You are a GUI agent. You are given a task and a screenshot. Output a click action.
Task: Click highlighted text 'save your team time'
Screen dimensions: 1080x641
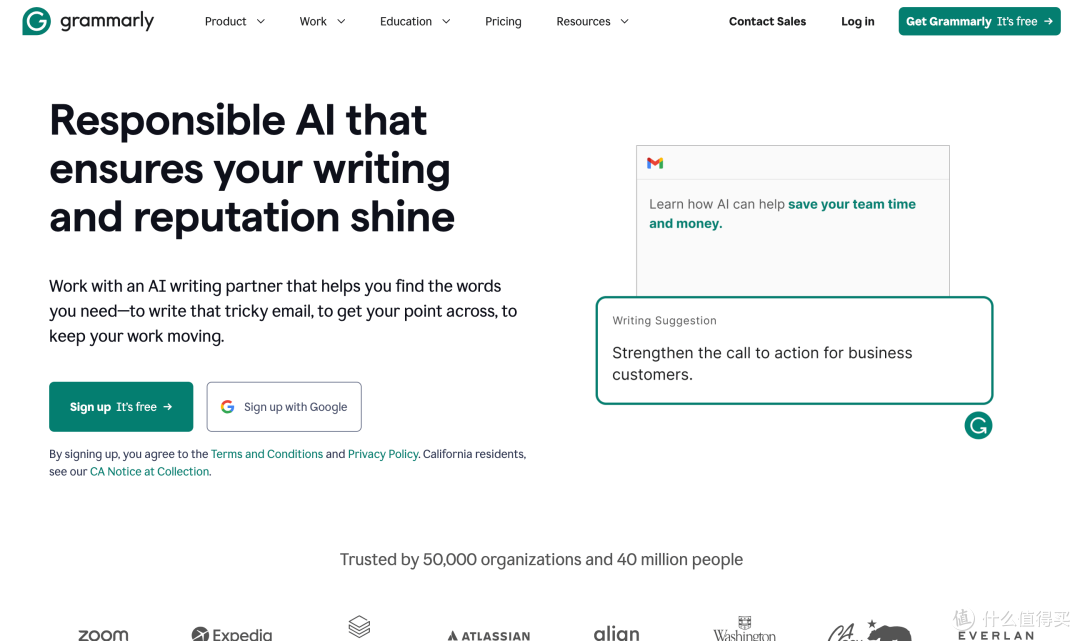click(852, 204)
